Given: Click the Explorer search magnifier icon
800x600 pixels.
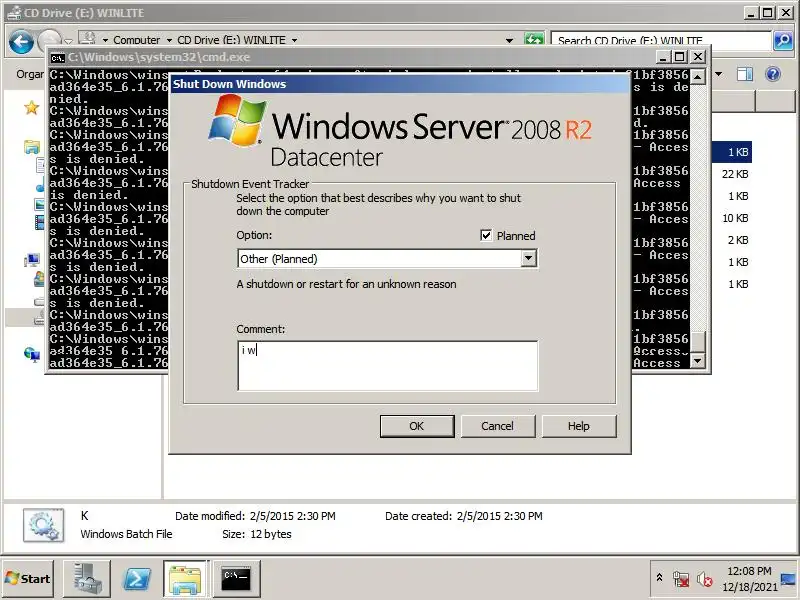Looking at the screenshot, I should (x=783, y=40).
